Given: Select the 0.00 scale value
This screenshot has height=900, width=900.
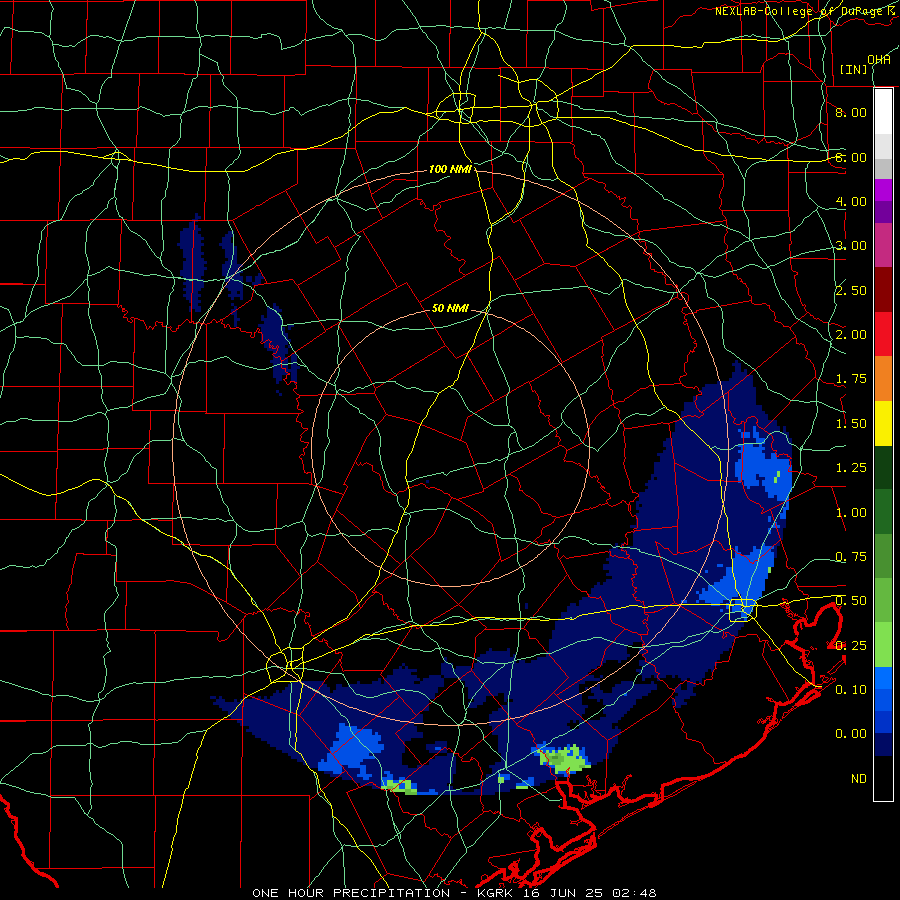Looking at the screenshot, I should click(851, 734).
